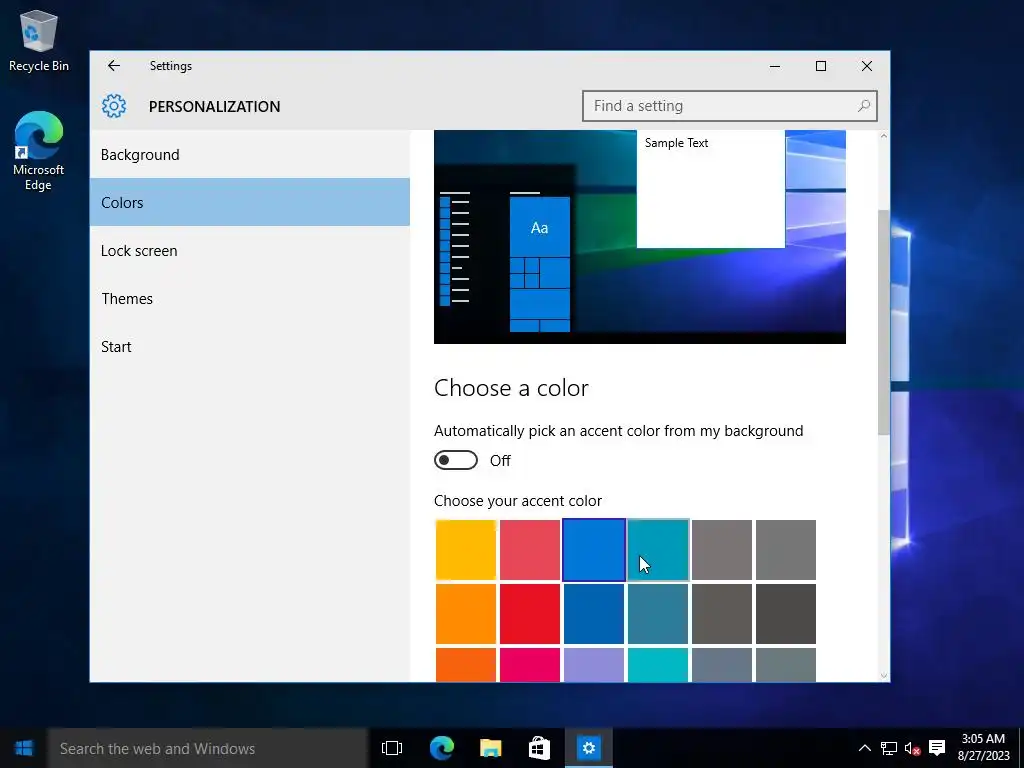Launch Edge from the taskbar
This screenshot has width=1024, height=768.
[x=441, y=748]
